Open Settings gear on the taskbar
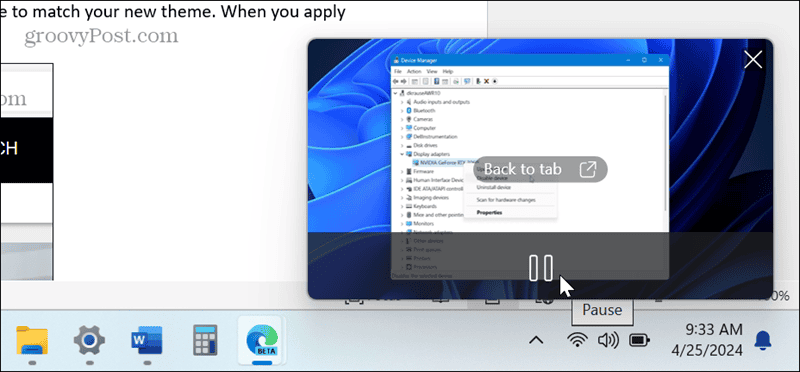 point(89,340)
